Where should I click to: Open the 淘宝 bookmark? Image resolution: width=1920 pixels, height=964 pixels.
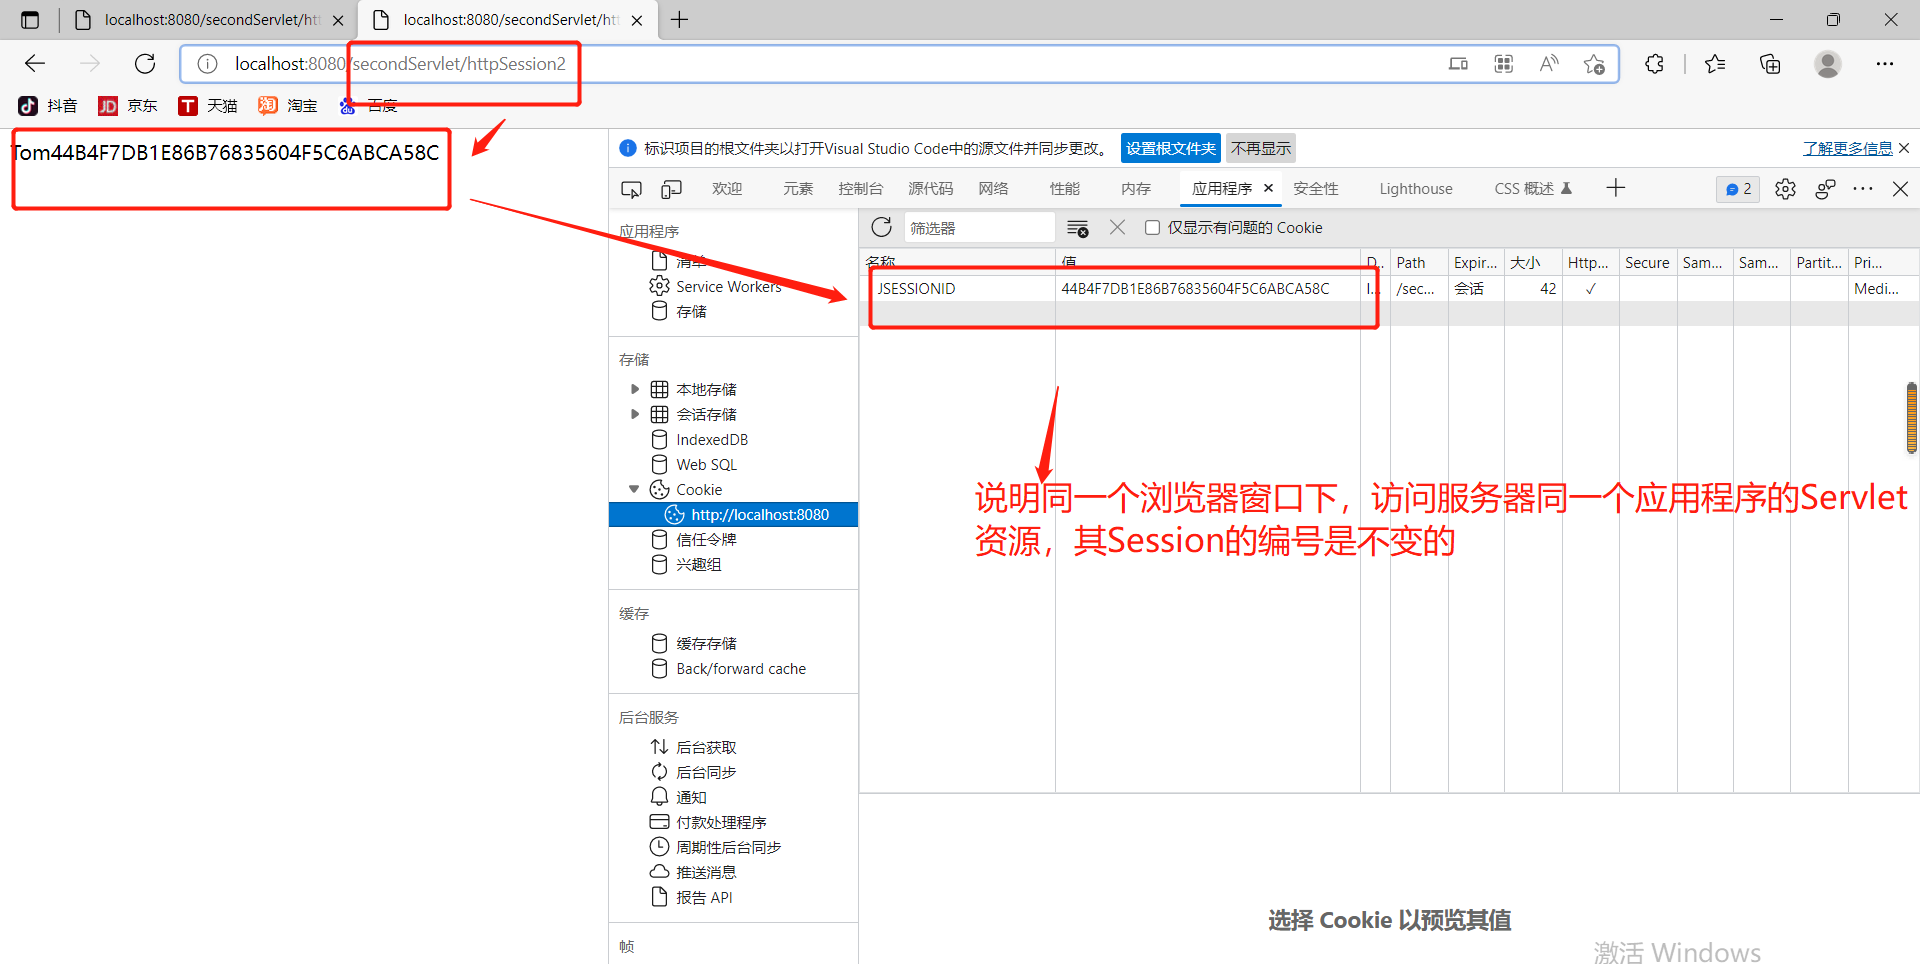pos(288,106)
